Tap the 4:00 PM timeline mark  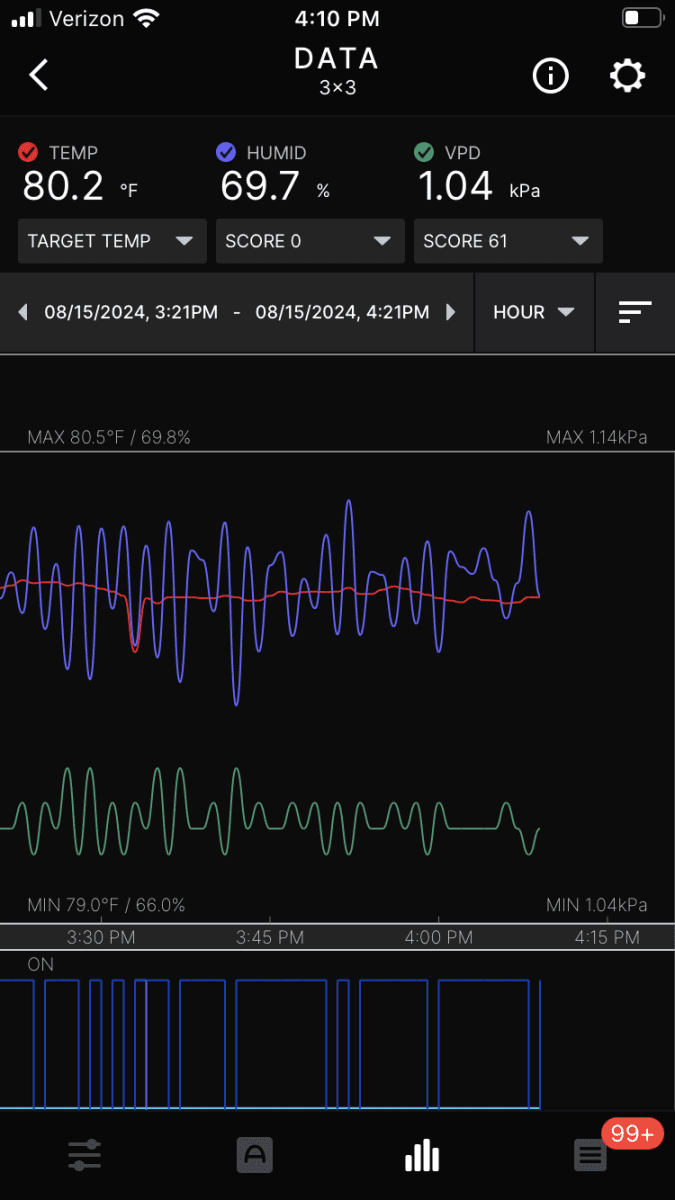pos(439,937)
